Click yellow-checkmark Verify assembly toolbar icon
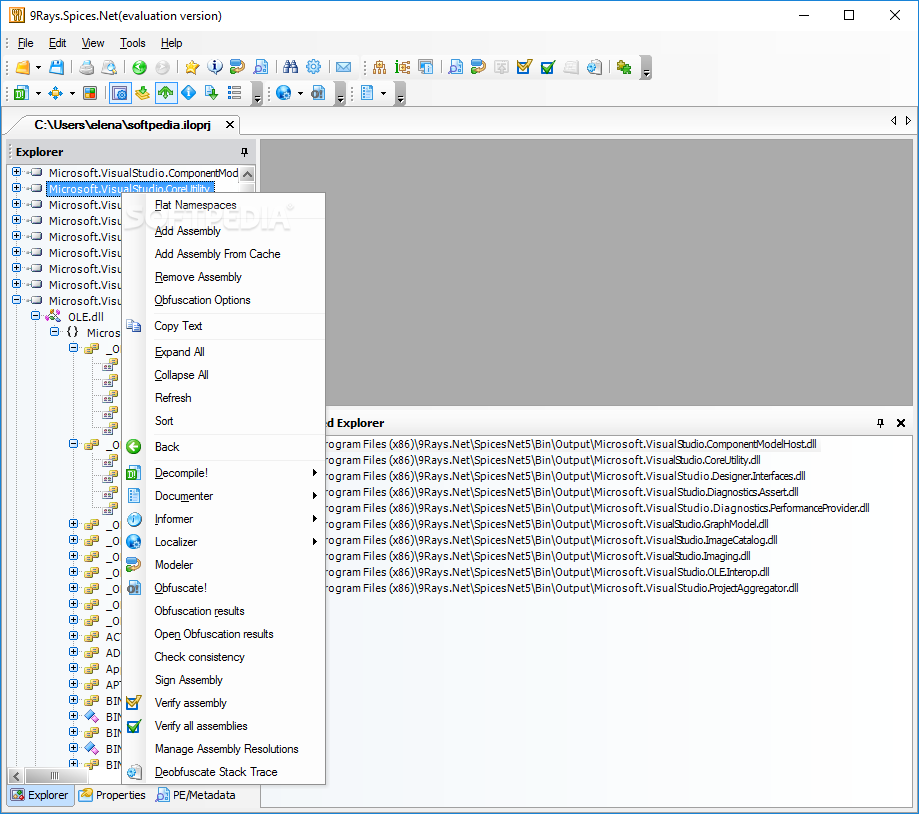919x814 pixels. 524,67
